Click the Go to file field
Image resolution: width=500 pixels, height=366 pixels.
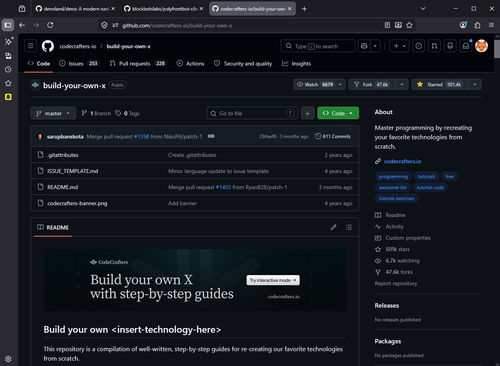point(252,113)
